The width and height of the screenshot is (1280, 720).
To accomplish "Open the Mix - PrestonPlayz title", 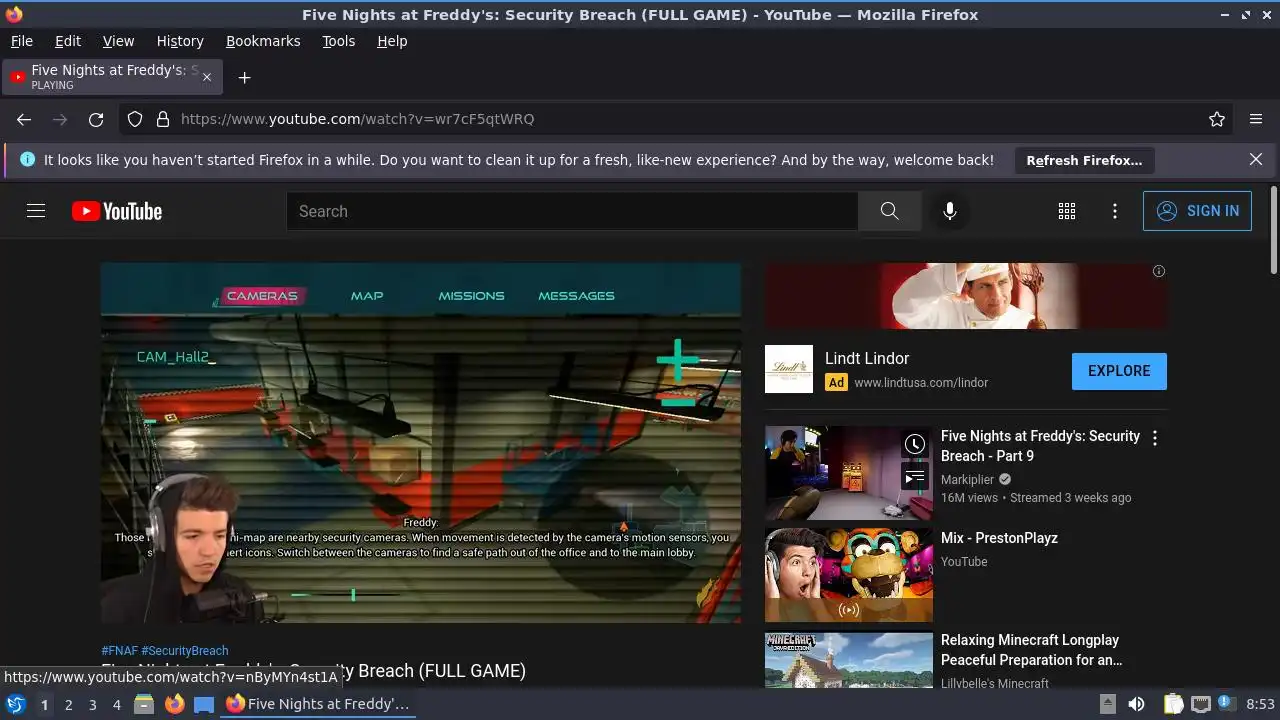I will point(999,538).
